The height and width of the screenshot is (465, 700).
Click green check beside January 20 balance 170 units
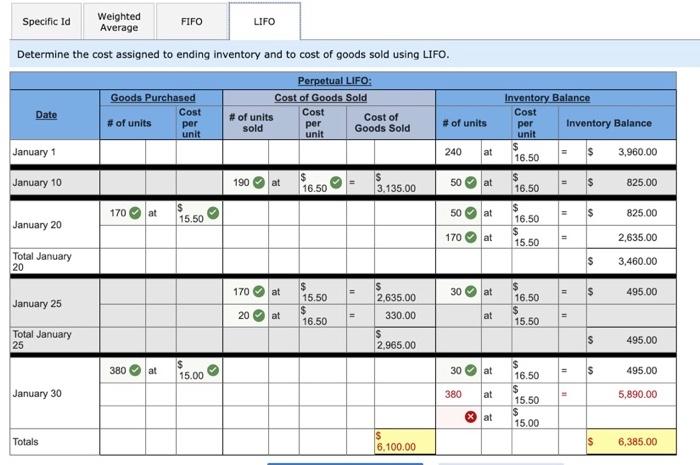[x=471, y=237]
